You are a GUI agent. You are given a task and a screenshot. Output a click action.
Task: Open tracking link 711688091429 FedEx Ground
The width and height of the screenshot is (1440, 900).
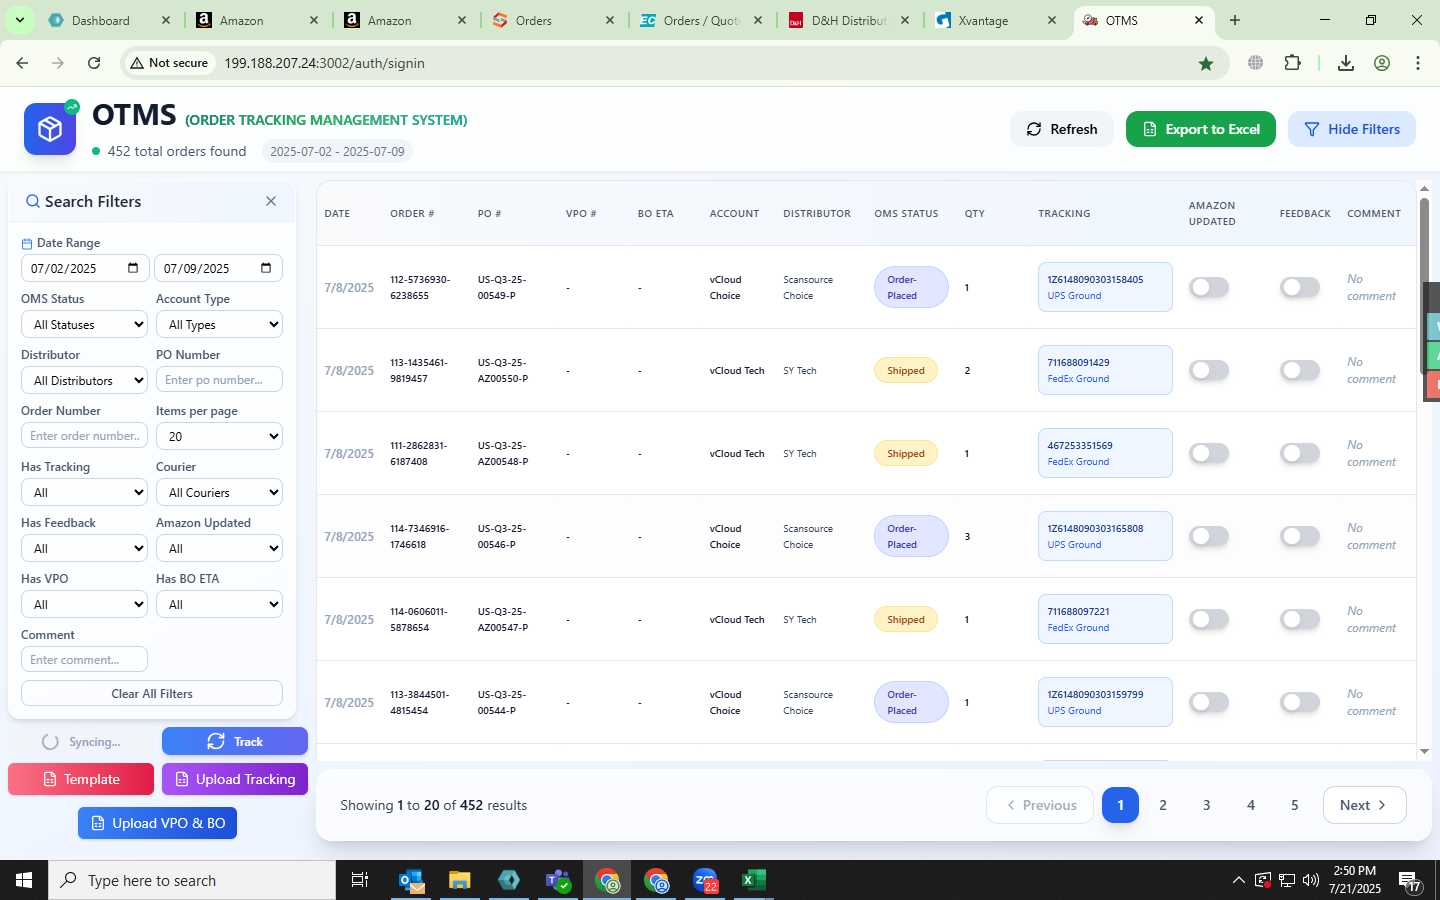tap(1105, 370)
